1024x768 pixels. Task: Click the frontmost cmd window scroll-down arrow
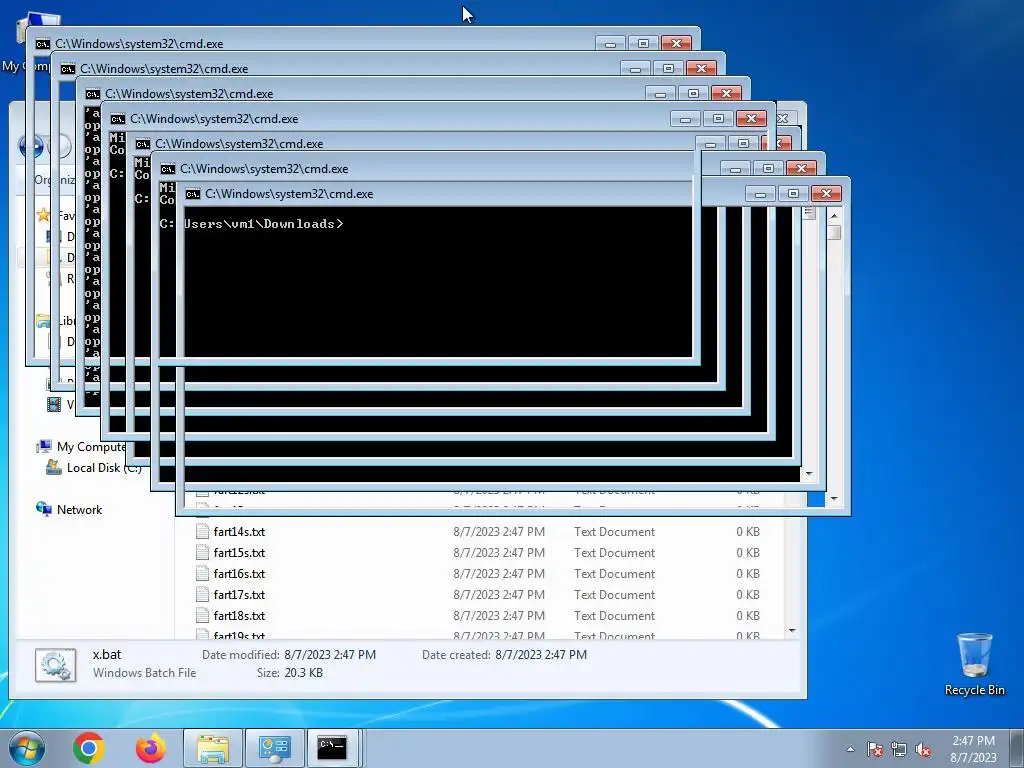pyautogui.click(x=834, y=499)
